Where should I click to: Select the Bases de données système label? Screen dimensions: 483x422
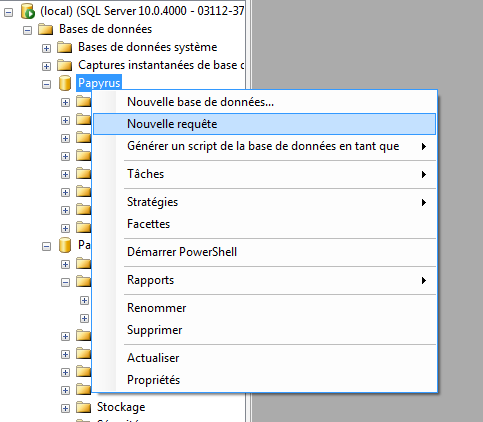pyautogui.click(x=147, y=47)
